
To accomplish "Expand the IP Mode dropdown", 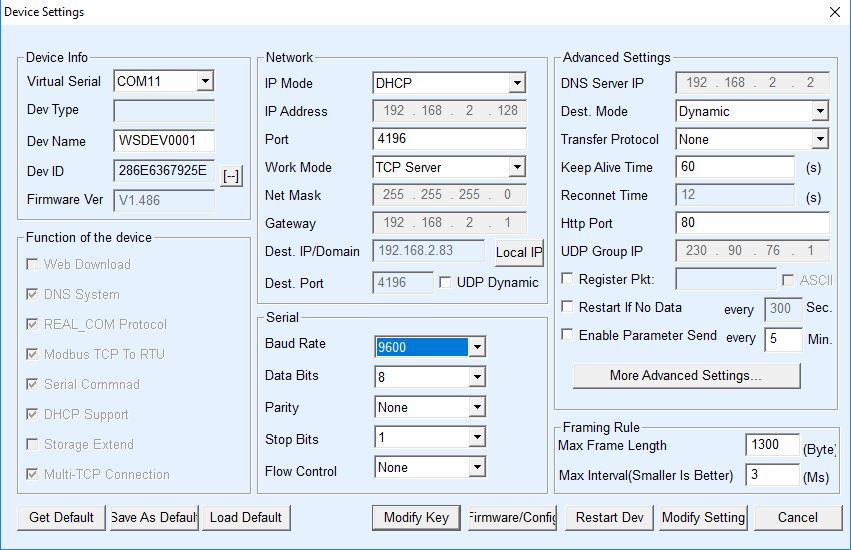I will click(x=516, y=83).
